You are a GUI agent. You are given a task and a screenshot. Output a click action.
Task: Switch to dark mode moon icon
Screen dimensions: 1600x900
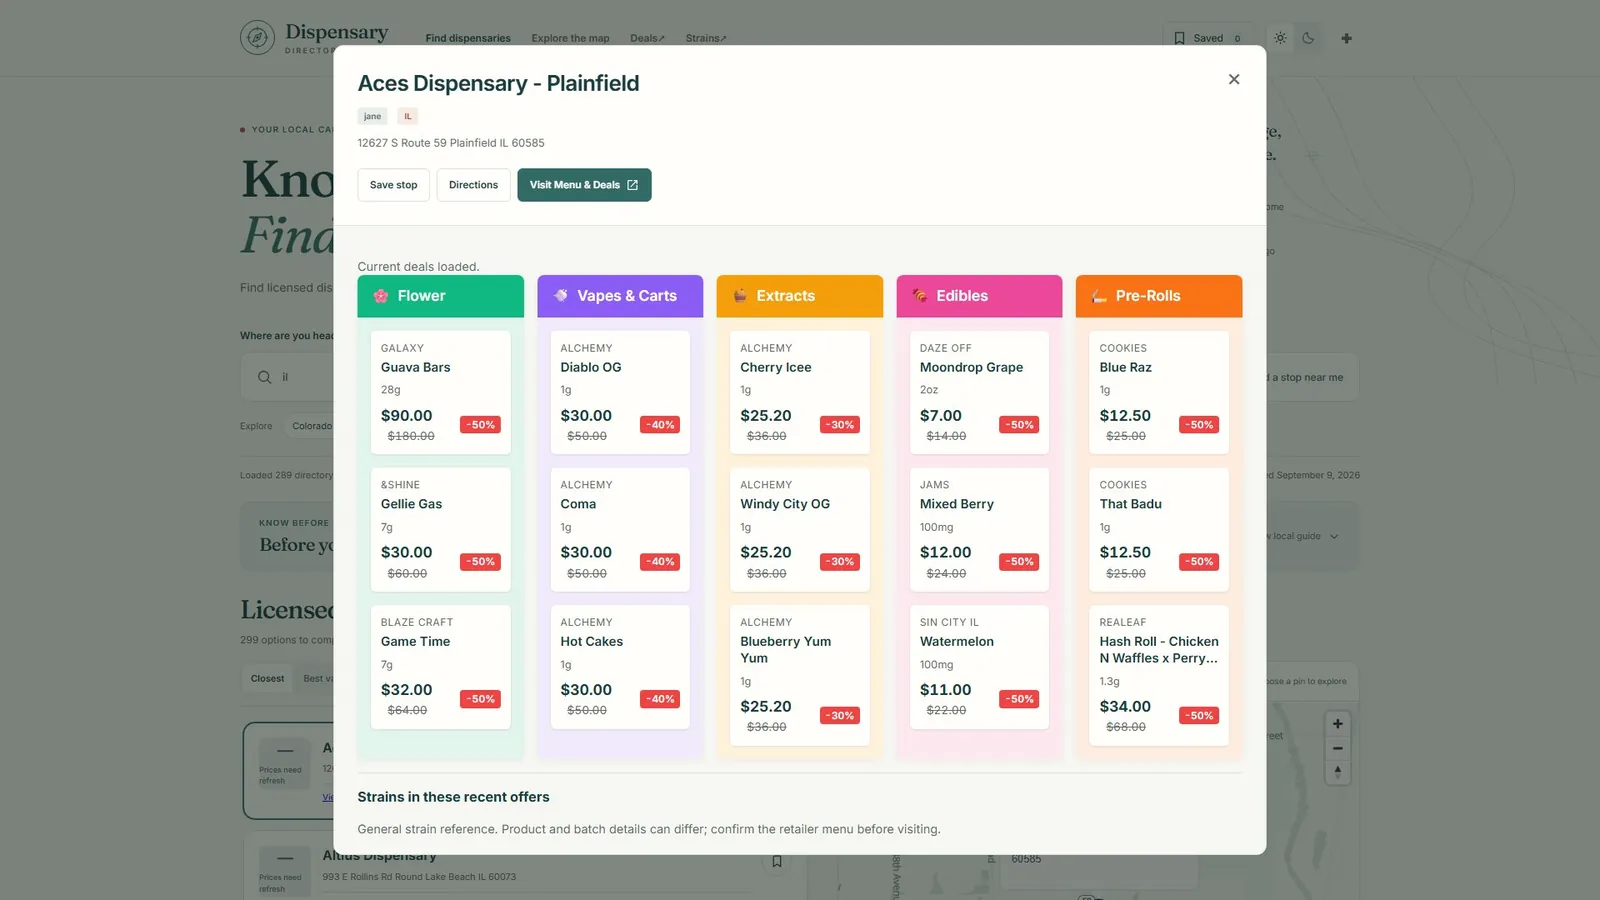tap(1308, 38)
